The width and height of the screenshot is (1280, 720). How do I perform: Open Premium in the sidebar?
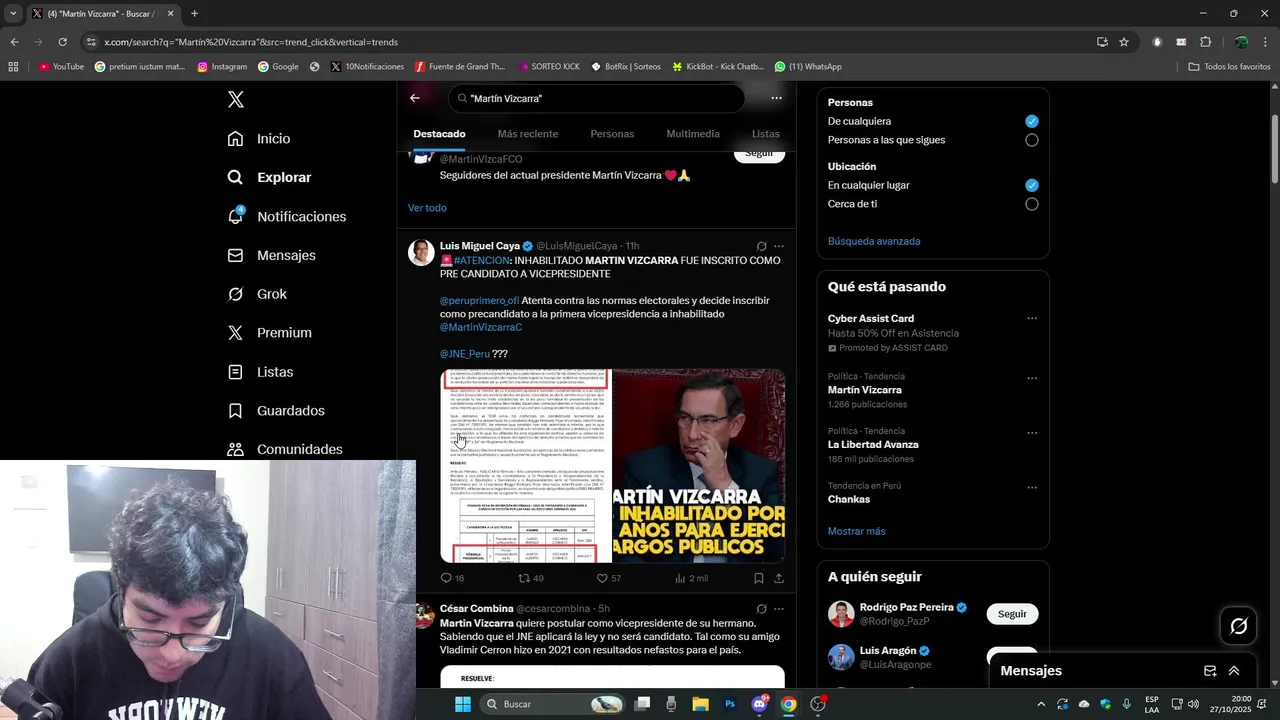[x=269, y=333]
